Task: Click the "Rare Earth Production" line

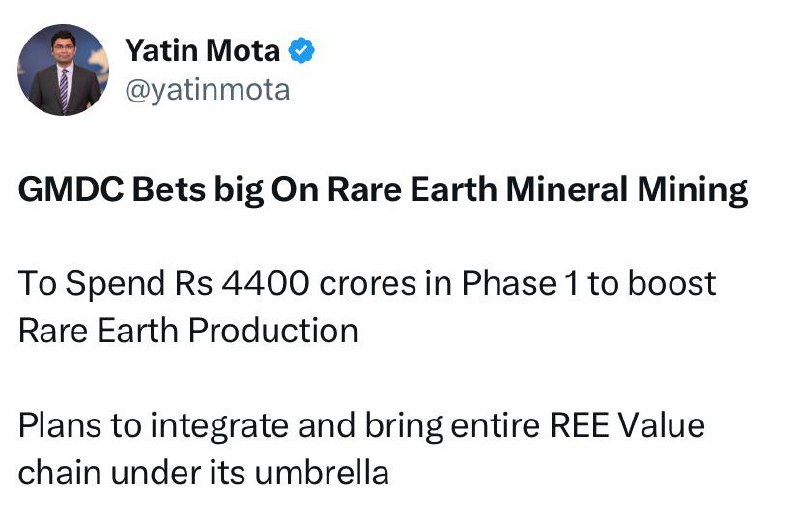Action: click(188, 330)
